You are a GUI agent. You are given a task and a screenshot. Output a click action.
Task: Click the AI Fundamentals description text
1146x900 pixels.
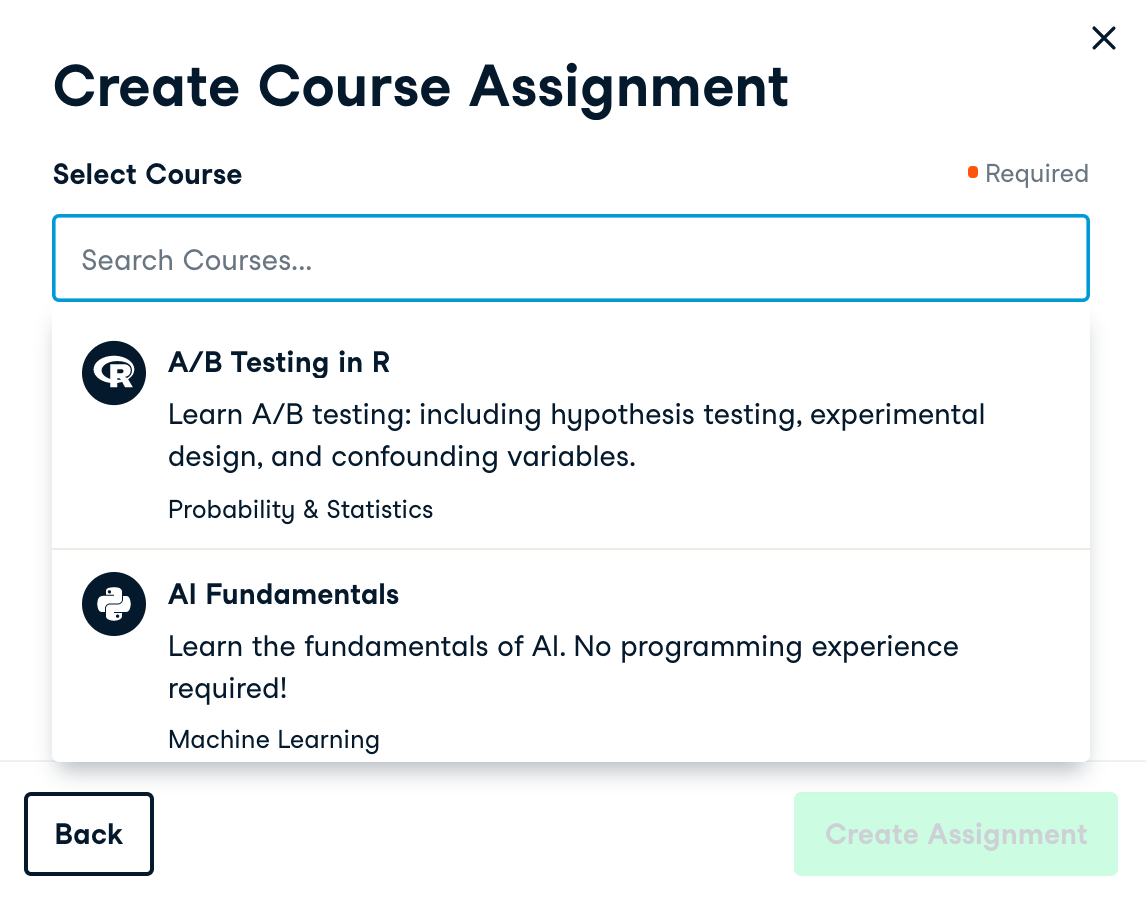562,667
